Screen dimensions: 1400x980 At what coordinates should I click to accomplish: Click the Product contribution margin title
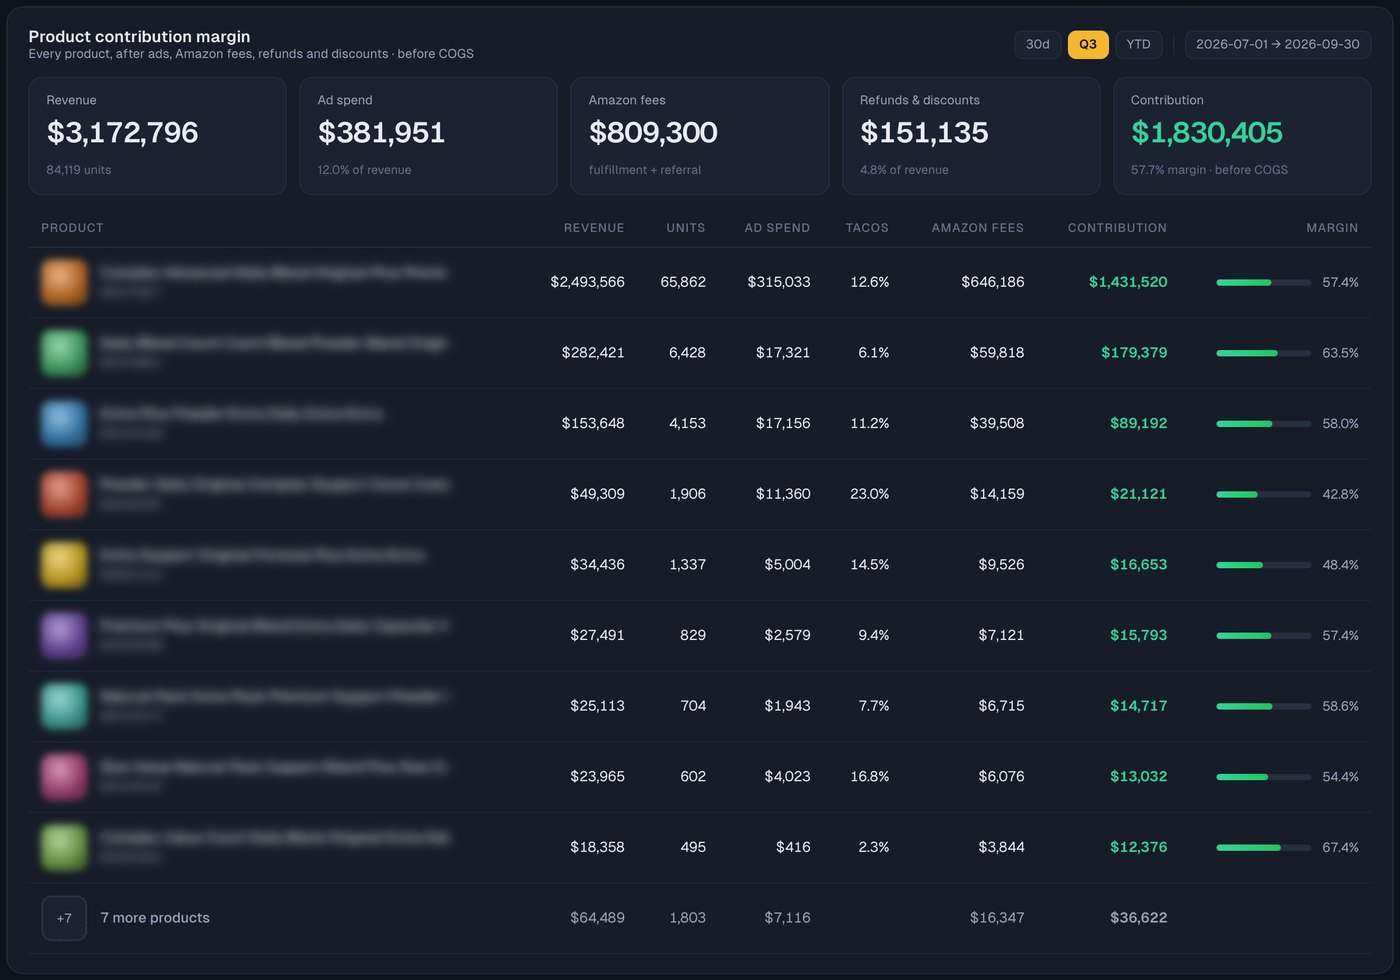(139, 36)
